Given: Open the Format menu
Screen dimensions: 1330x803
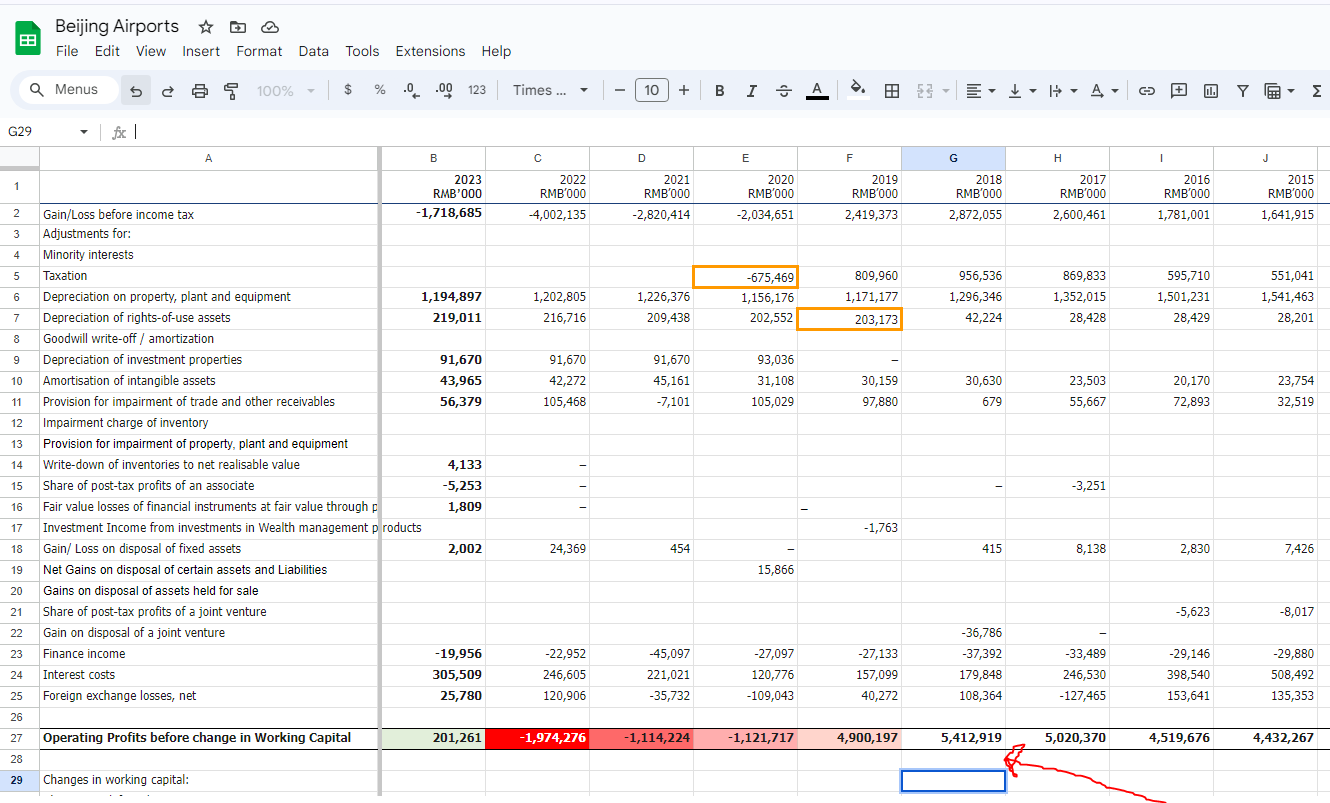Looking at the screenshot, I should click(x=259, y=51).
